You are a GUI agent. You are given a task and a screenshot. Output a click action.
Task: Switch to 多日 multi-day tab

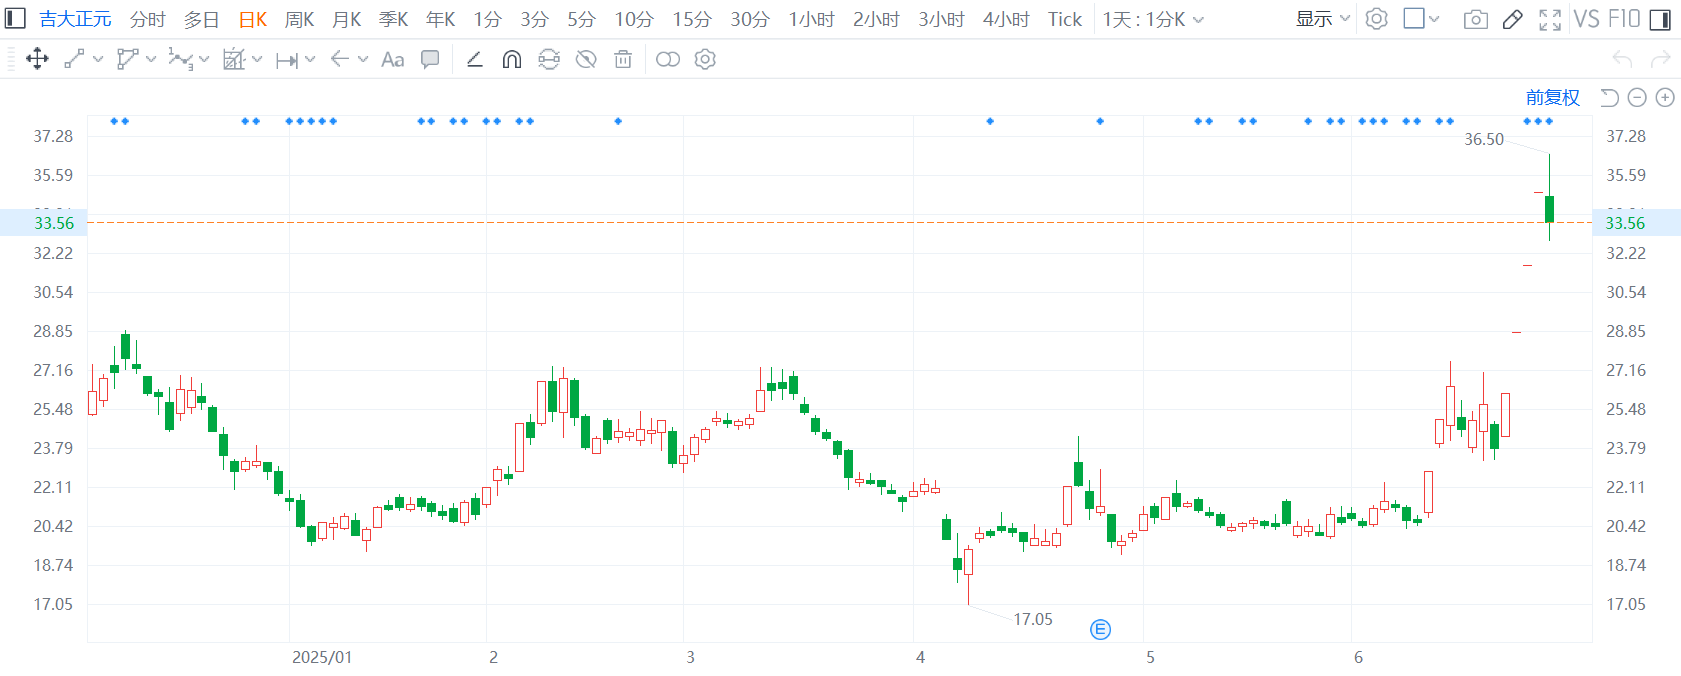pos(201,19)
